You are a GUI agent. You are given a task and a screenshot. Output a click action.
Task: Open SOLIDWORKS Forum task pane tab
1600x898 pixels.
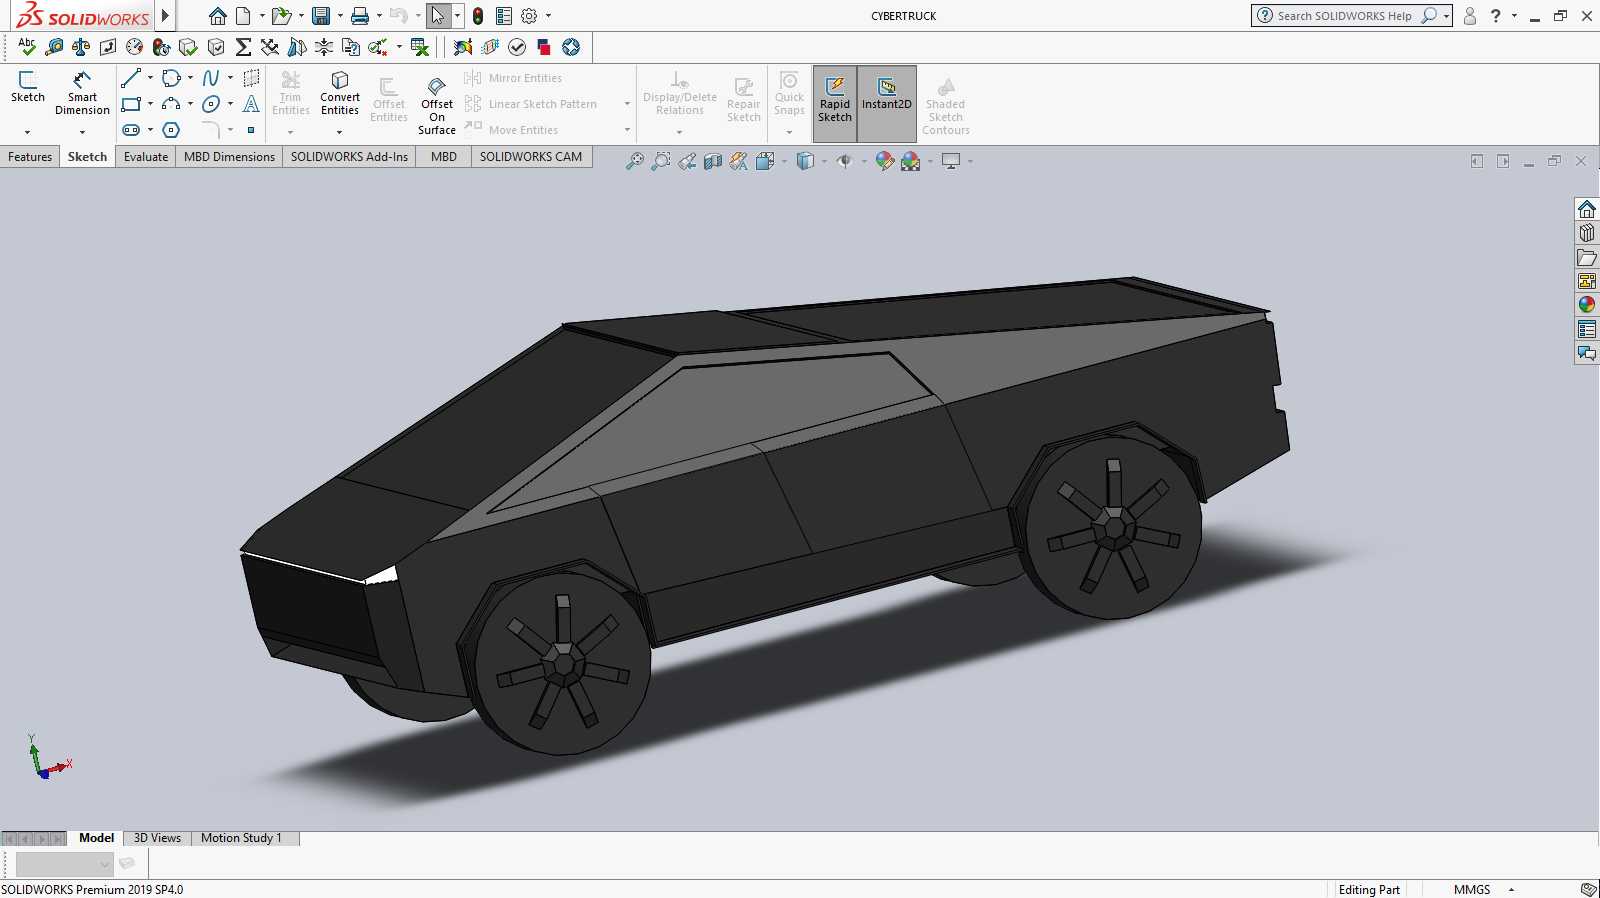[x=1587, y=353]
